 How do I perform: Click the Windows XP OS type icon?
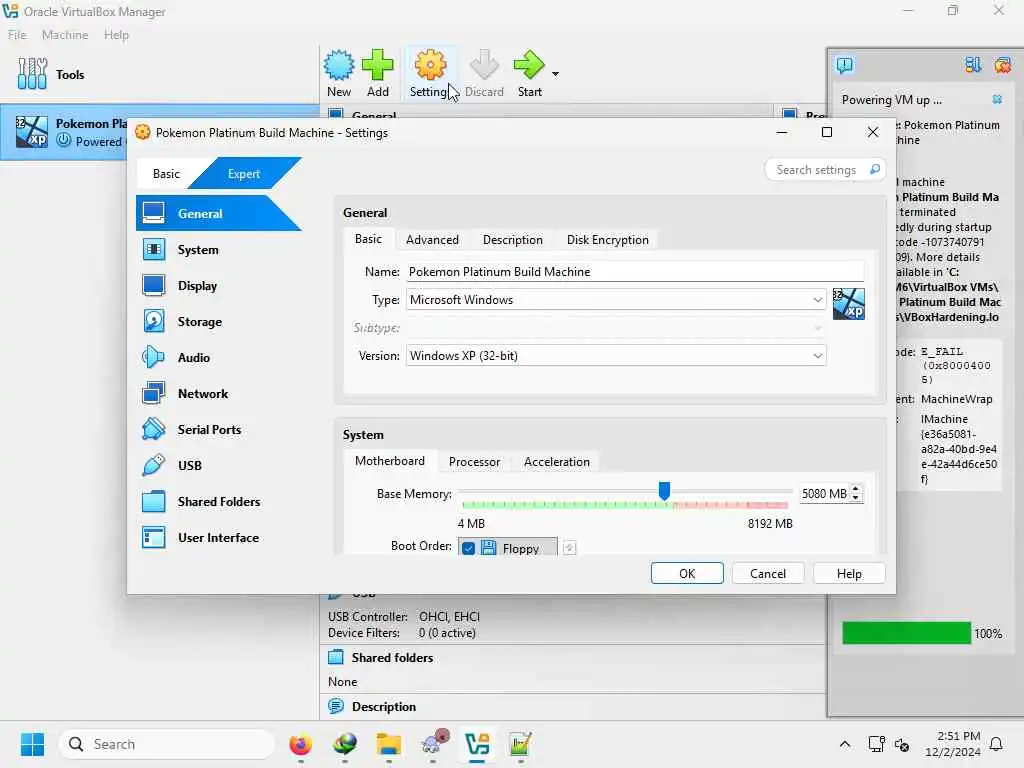(848, 304)
